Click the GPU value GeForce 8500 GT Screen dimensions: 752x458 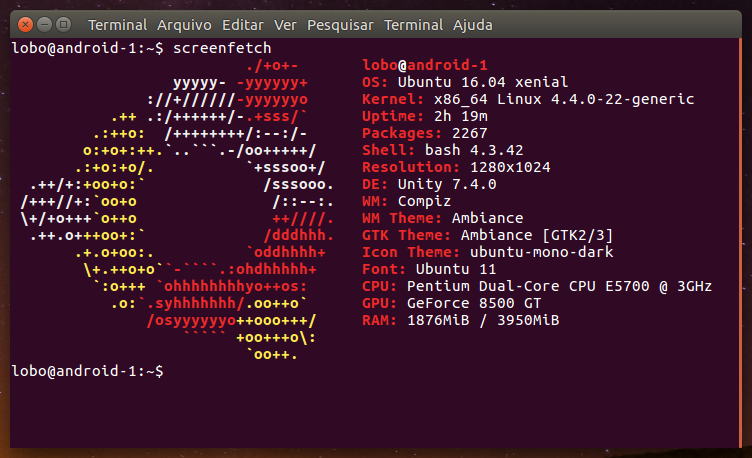click(474, 303)
